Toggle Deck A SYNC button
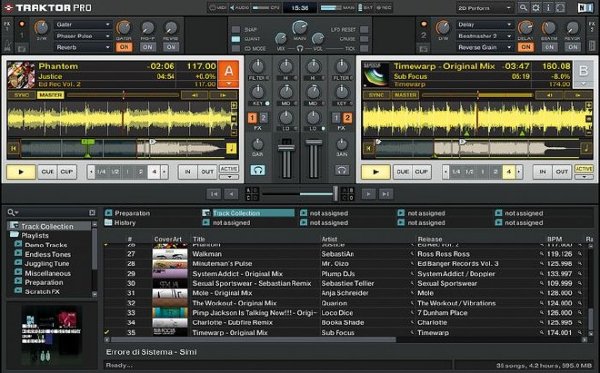 coord(22,95)
